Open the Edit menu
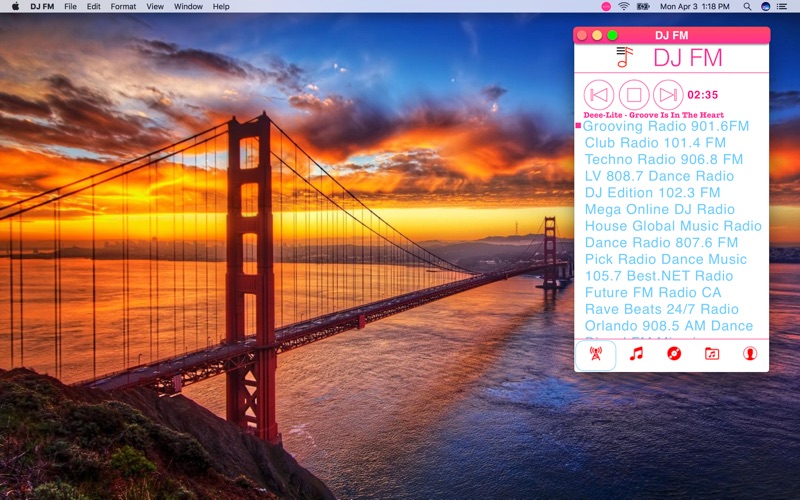This screenshot has height=500, width=800. coord(93,7)
